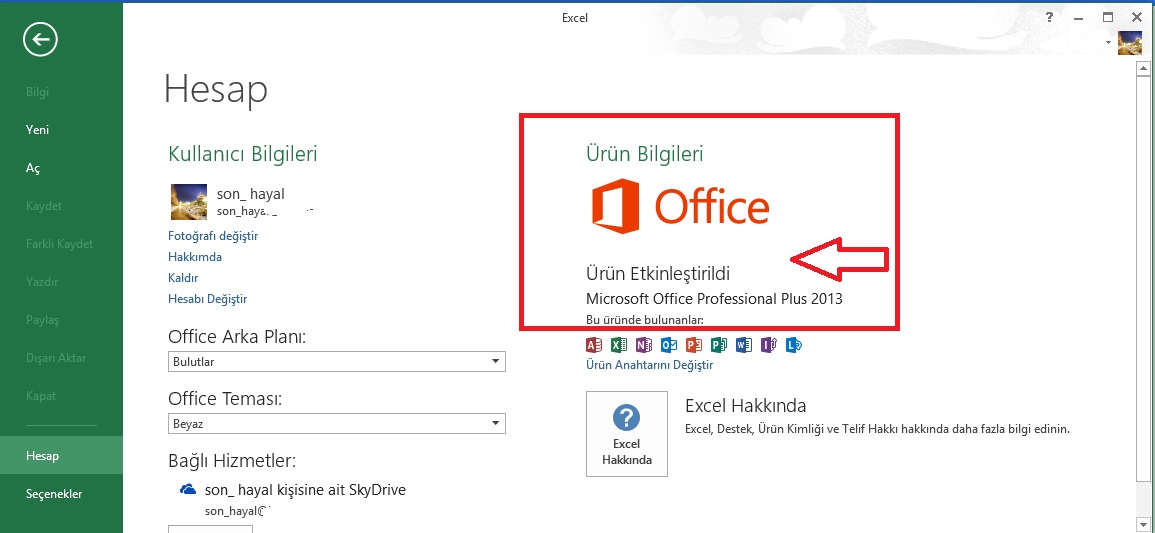
Task: Click Ürün Anahtarını Değiştir link
Action: click(x=649, y=364)
